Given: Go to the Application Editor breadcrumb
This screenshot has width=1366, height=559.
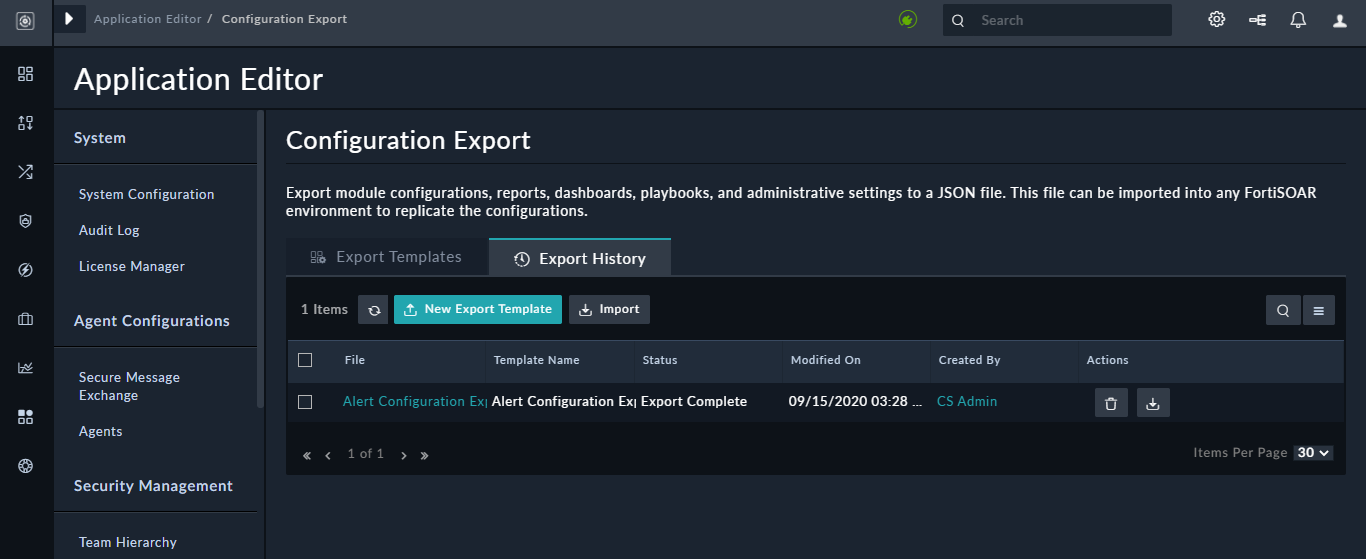Looking at the screenshot, I should (x=148, y=19).
